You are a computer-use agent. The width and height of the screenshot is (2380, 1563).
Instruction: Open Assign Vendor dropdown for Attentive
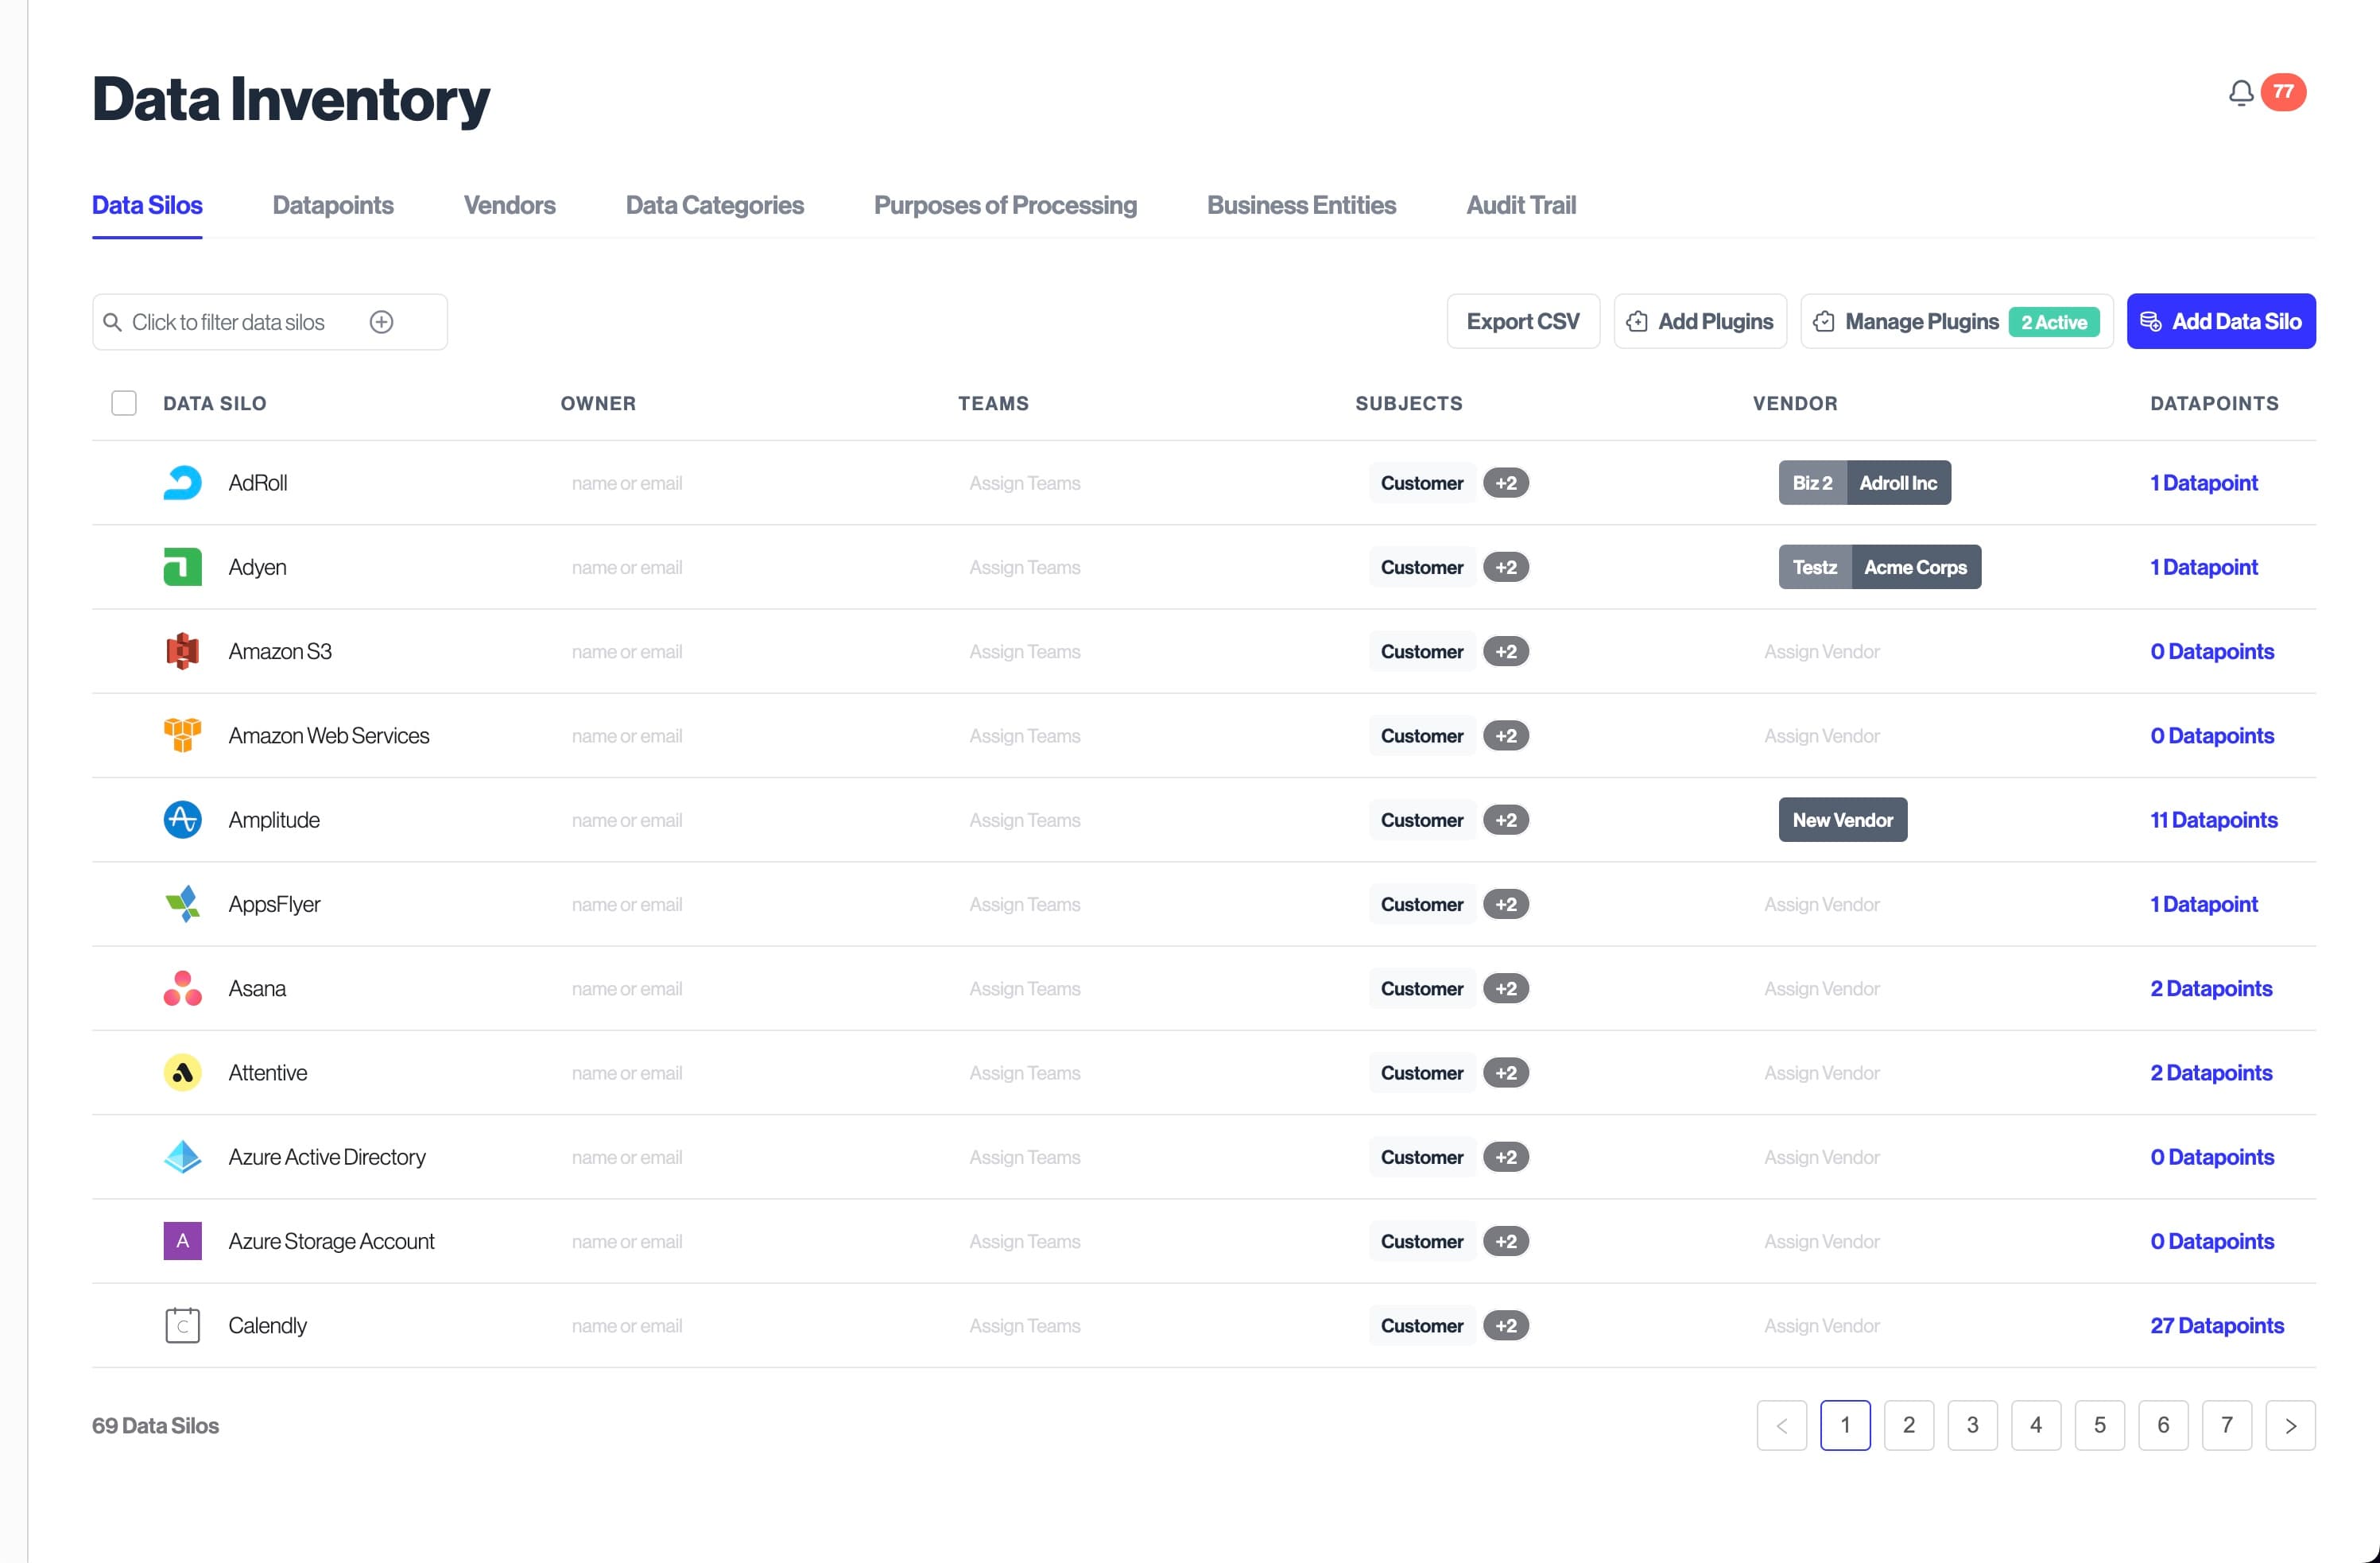click(x=1821, y=1073)
